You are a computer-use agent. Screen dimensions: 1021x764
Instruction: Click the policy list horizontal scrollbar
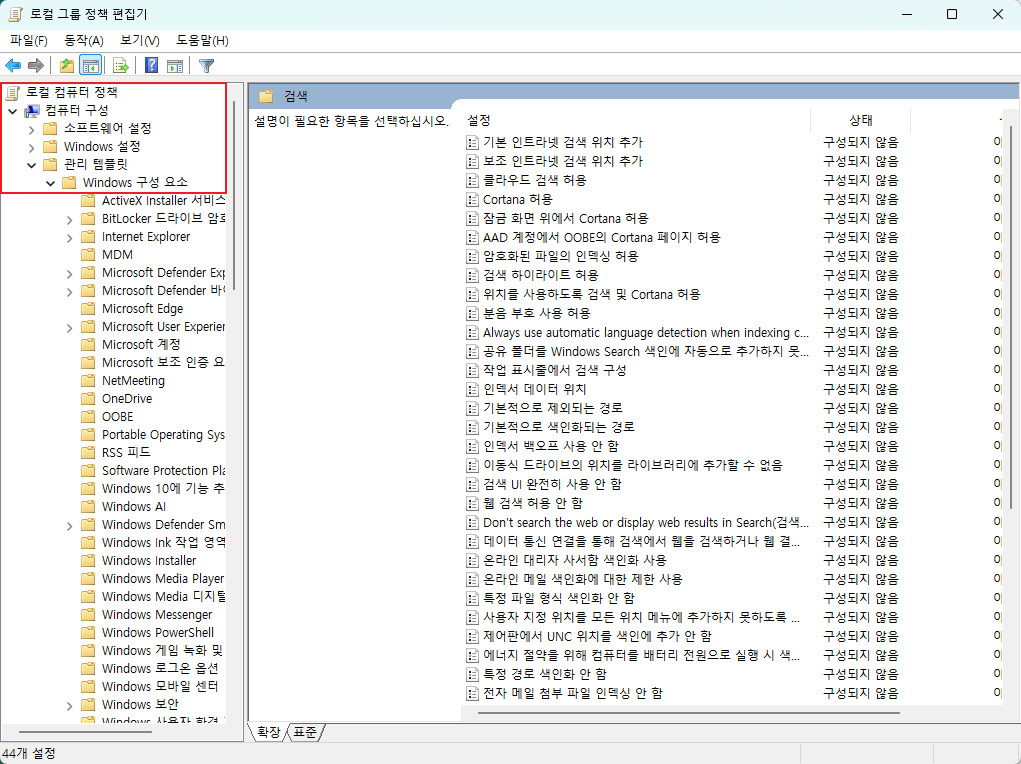[x=689, y=713]
